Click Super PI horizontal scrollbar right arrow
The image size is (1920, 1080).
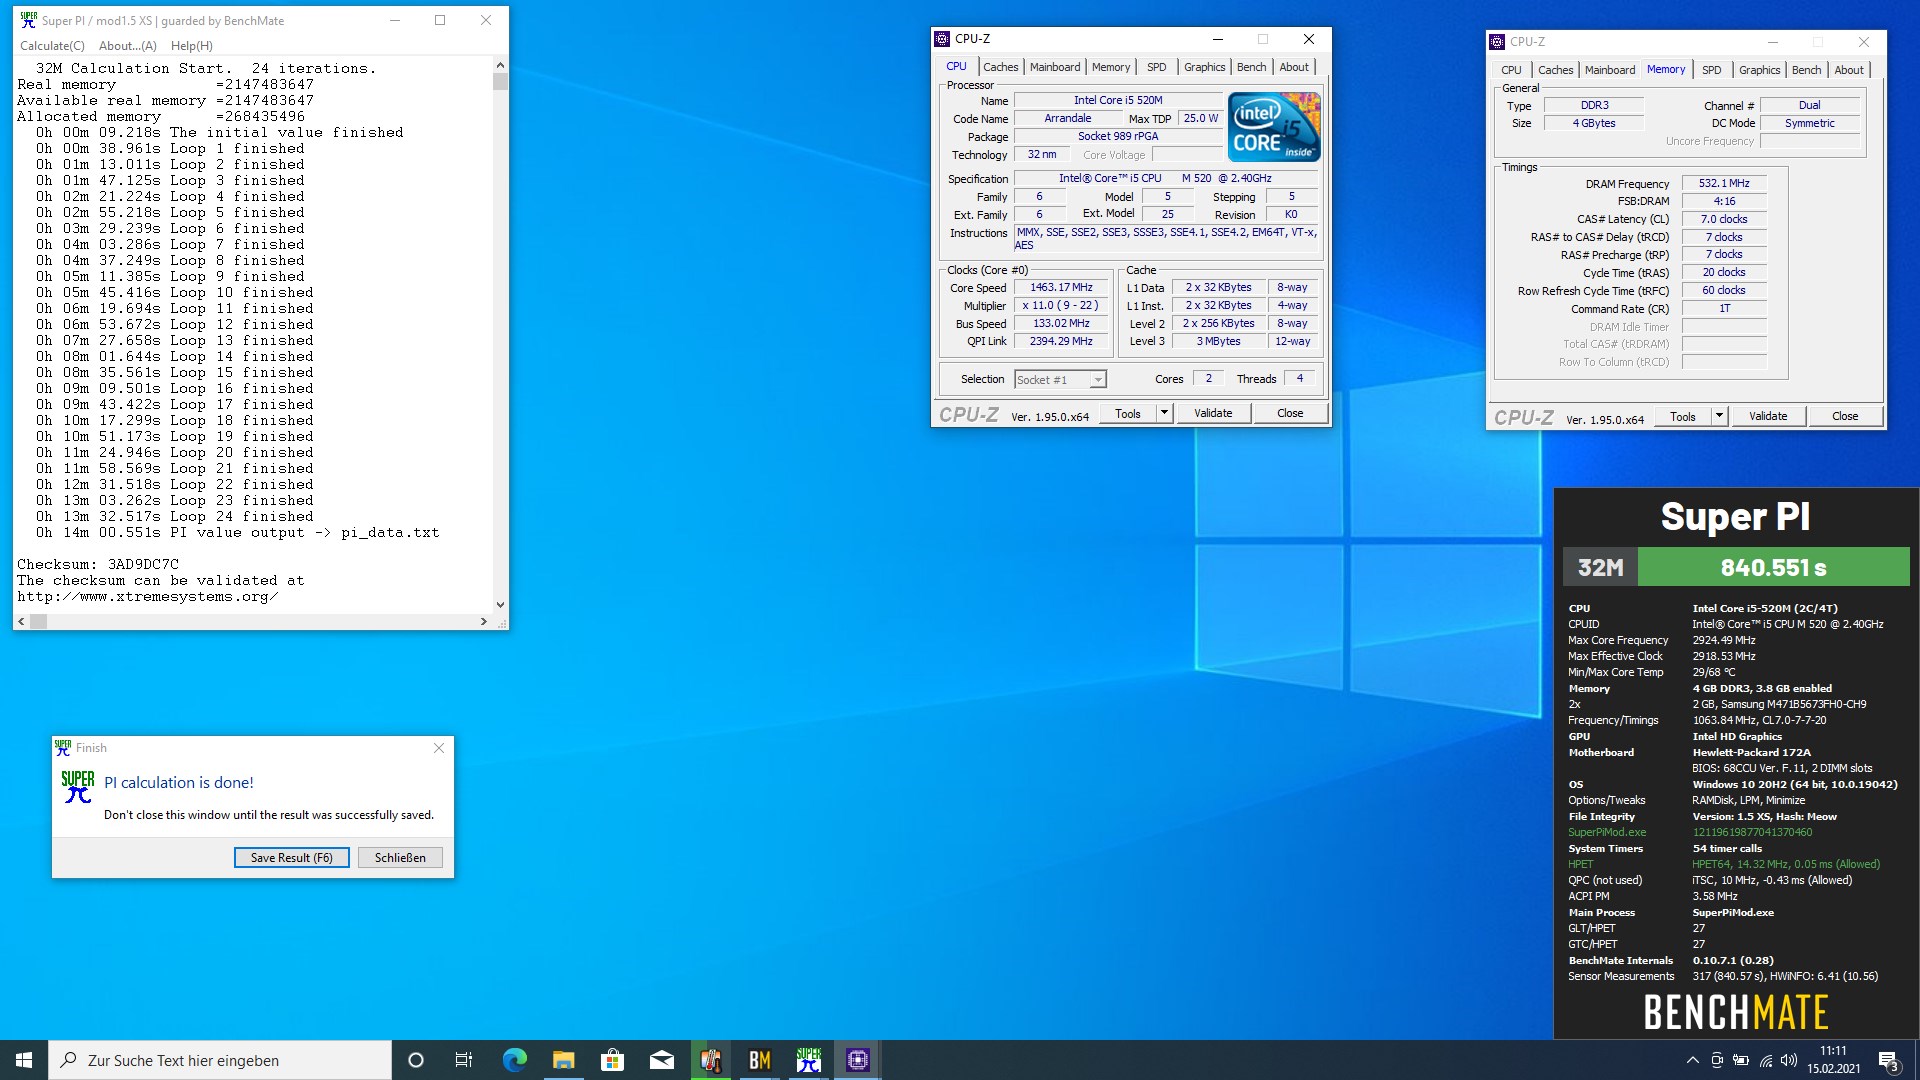pyautogui.click(x=484, y=621)
